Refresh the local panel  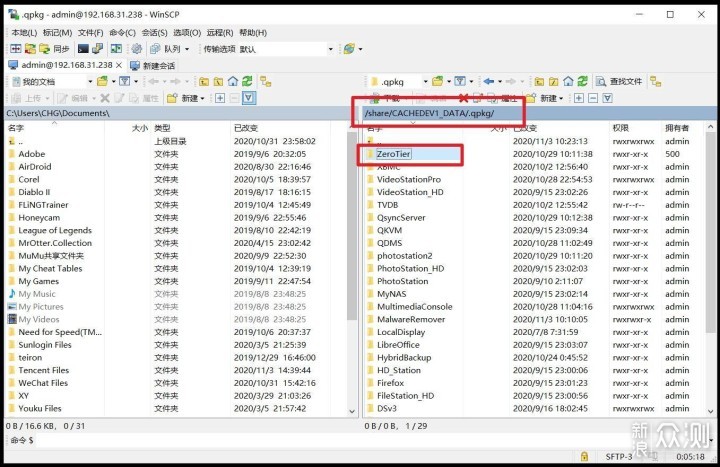[247, 82]
